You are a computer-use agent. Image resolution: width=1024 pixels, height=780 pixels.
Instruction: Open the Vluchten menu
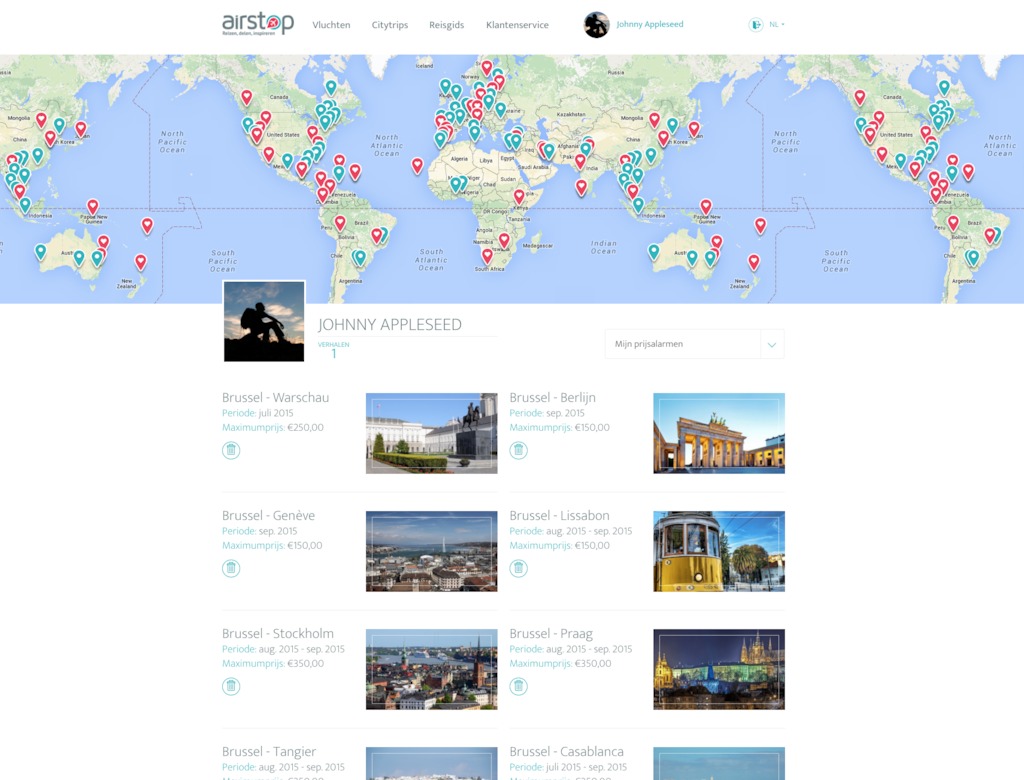pos(331,25)
